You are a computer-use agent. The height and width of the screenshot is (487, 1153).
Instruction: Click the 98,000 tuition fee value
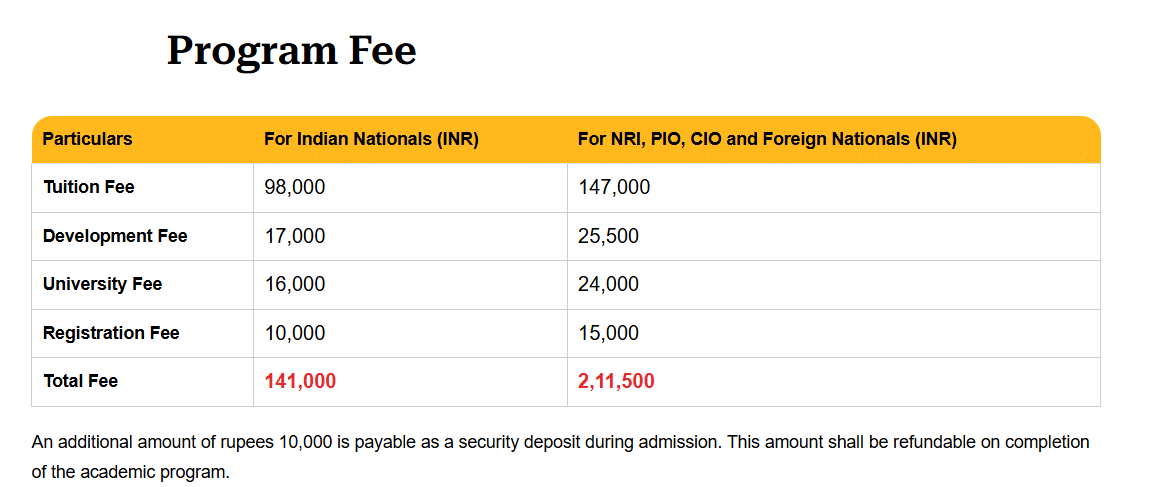(295, 187)
